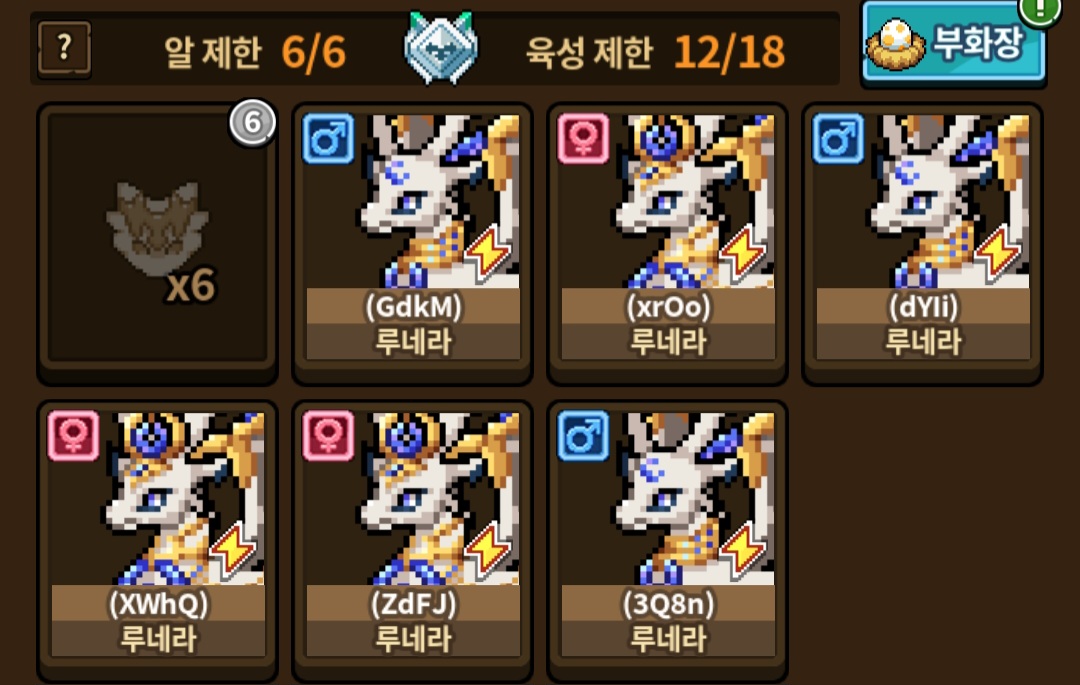Screen dimensions: 1080x685
Task: Click the 육성 제한 12/18 counter
Action: click(x=655, y=52)
